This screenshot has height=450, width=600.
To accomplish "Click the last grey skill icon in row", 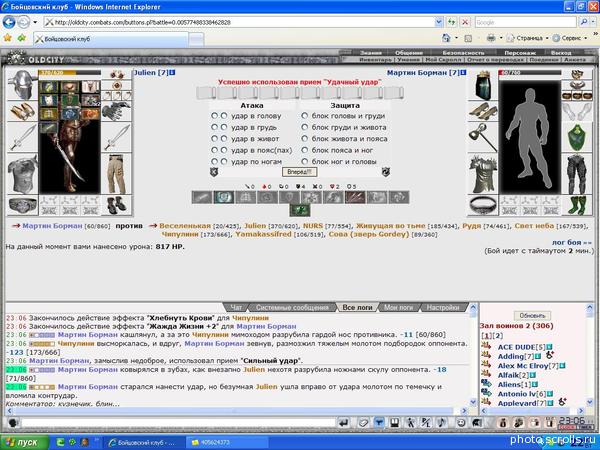I will (399, 197).
